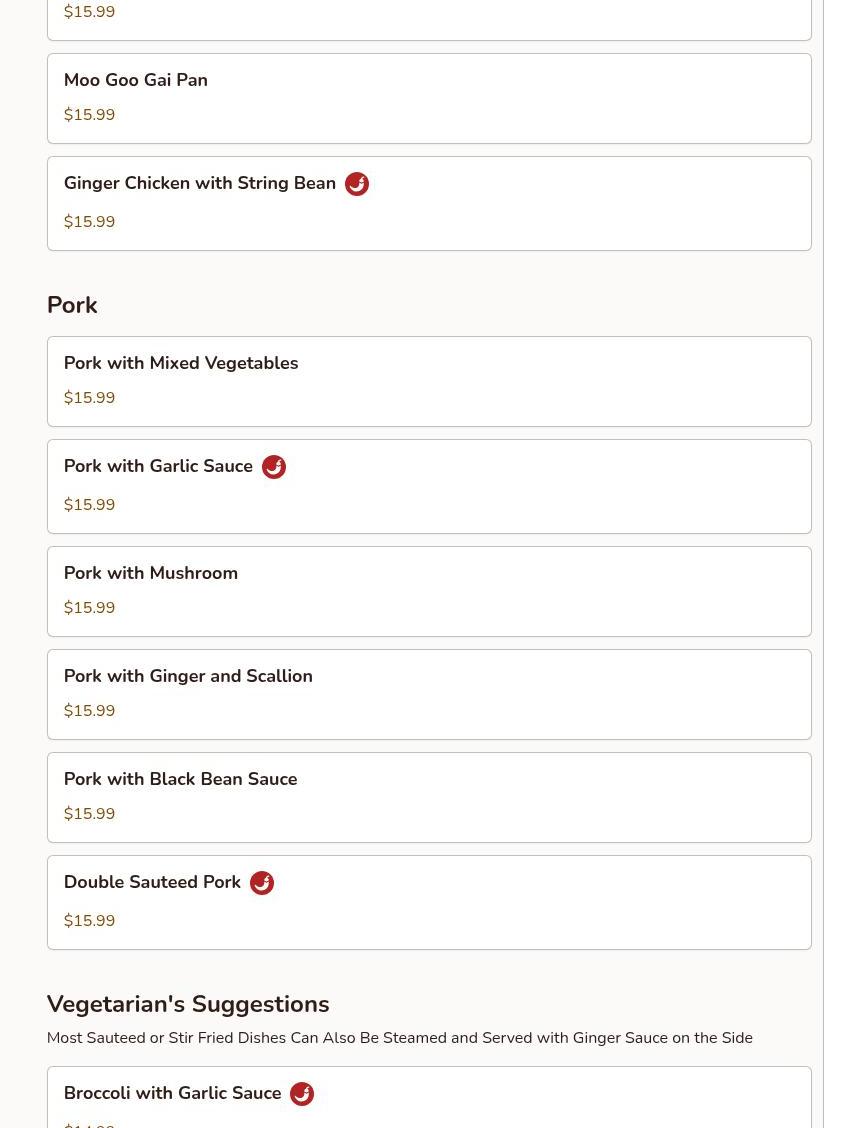Click the steamed dishes ginger sauce note
Viewport: 844px width, 1128px height.
pos(399,1038)
